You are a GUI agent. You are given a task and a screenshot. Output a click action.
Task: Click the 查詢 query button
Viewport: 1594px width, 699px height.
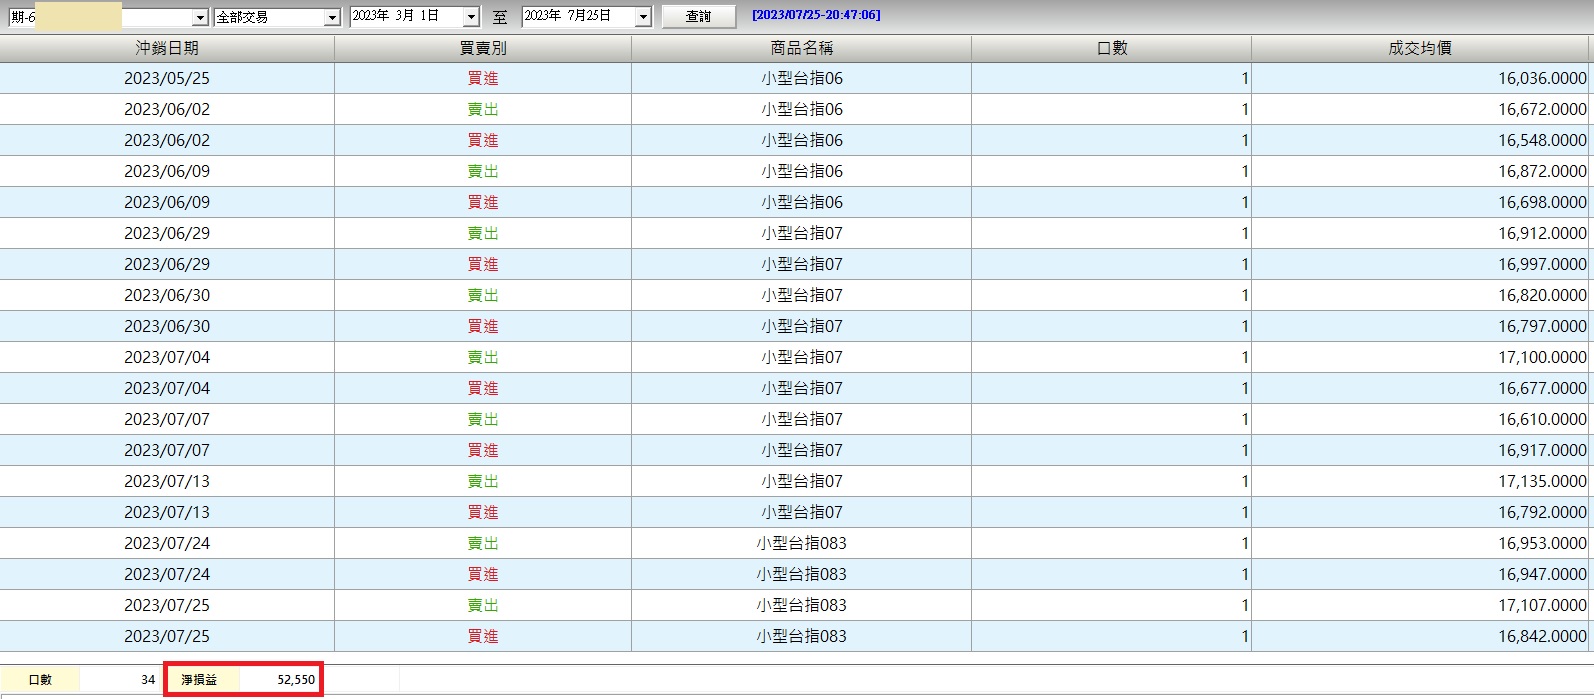click(698, 16)
